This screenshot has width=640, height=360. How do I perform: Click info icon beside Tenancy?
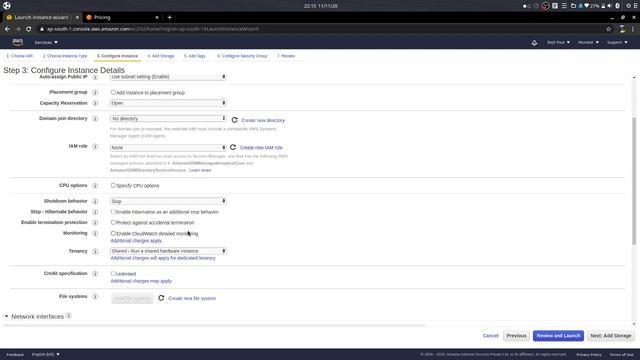tap(95, 251)
